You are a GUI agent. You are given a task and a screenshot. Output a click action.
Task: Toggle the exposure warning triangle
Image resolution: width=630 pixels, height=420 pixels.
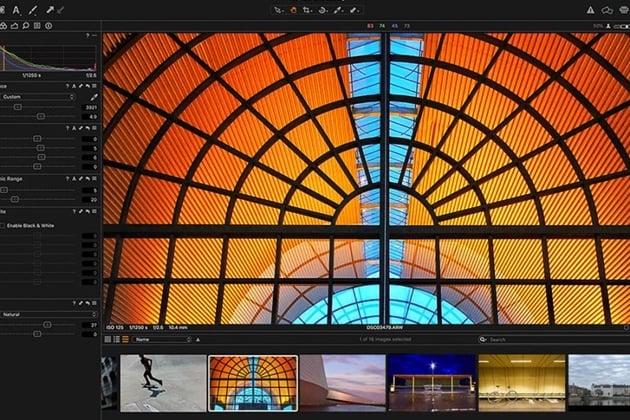tap(590, 10)
